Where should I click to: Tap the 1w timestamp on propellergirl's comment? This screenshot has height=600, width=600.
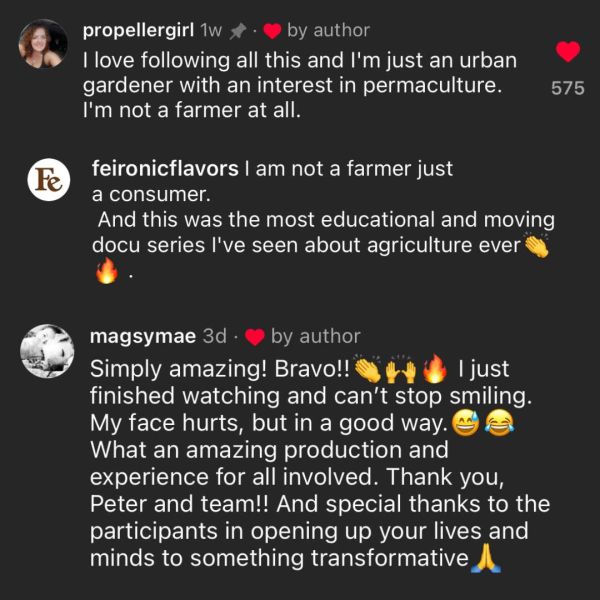211,30
